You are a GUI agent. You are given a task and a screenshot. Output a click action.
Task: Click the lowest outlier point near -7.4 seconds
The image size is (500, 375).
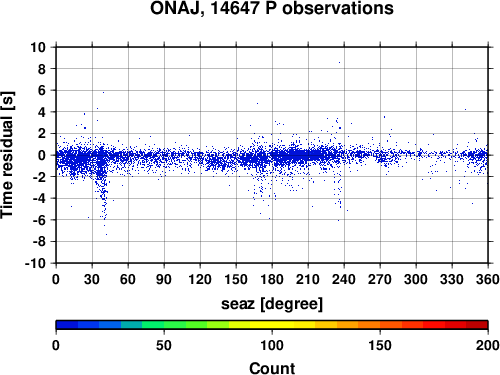click(x=106, y=234)
